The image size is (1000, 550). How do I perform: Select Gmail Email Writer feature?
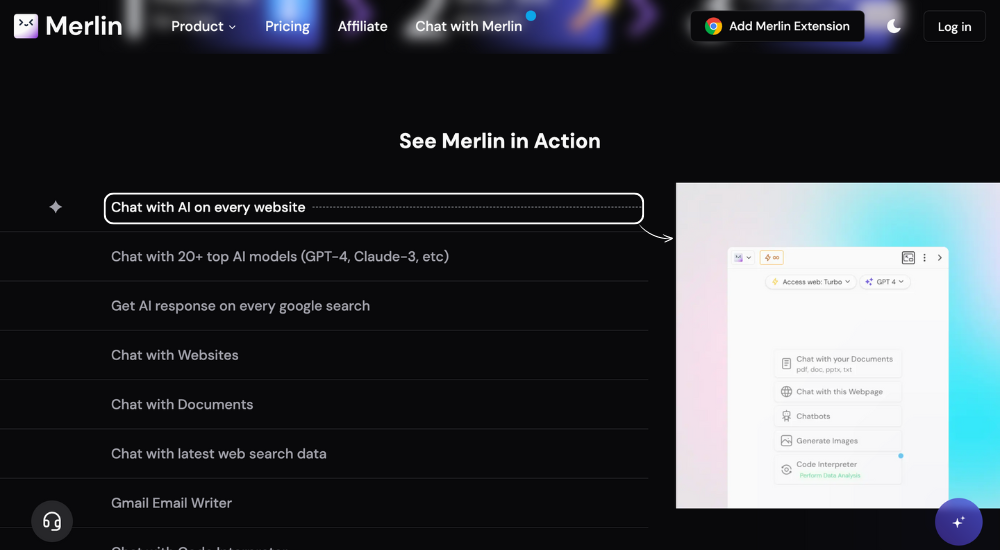(172, 503)
